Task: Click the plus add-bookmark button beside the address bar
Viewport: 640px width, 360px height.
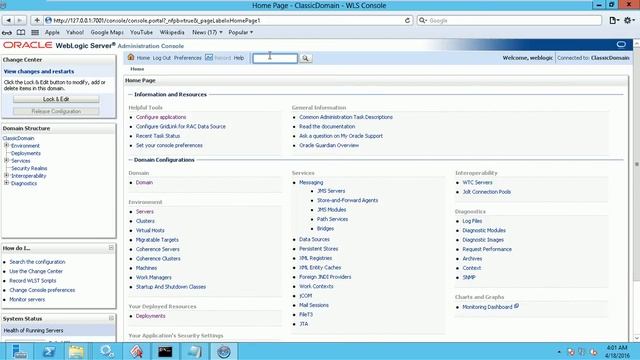Action: coord(37,20)
